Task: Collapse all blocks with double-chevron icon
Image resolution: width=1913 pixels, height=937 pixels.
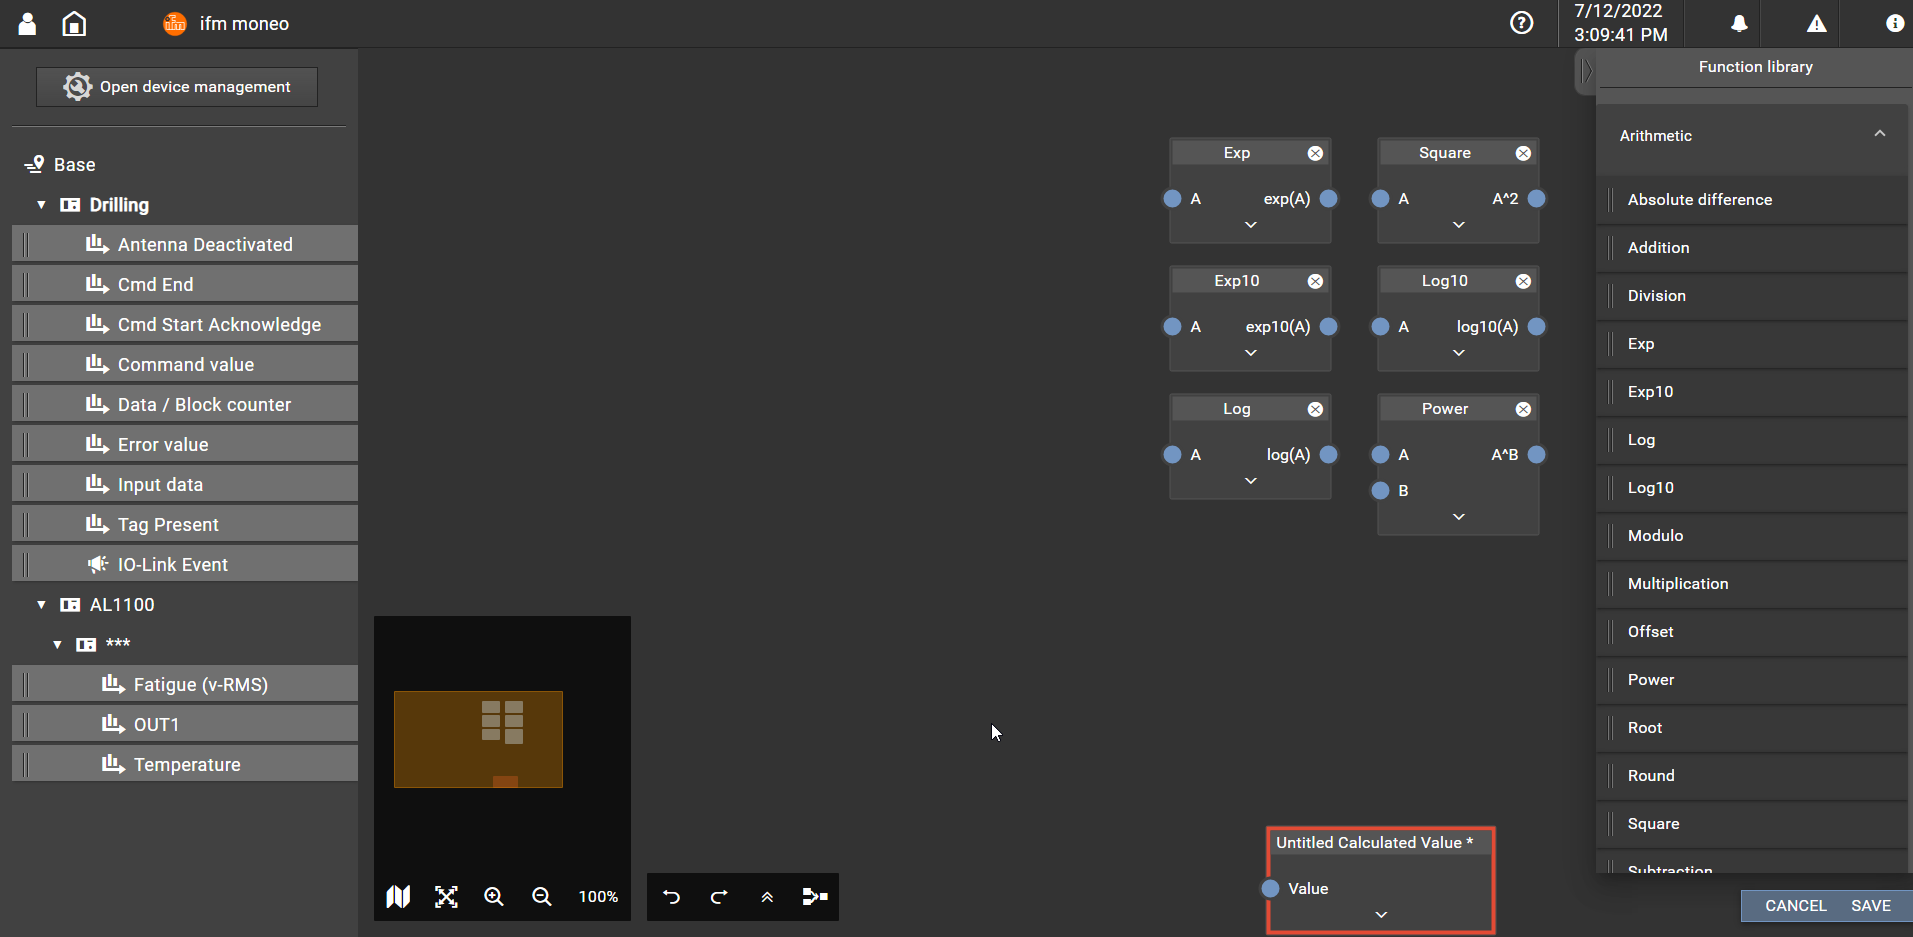Action: 767,897
